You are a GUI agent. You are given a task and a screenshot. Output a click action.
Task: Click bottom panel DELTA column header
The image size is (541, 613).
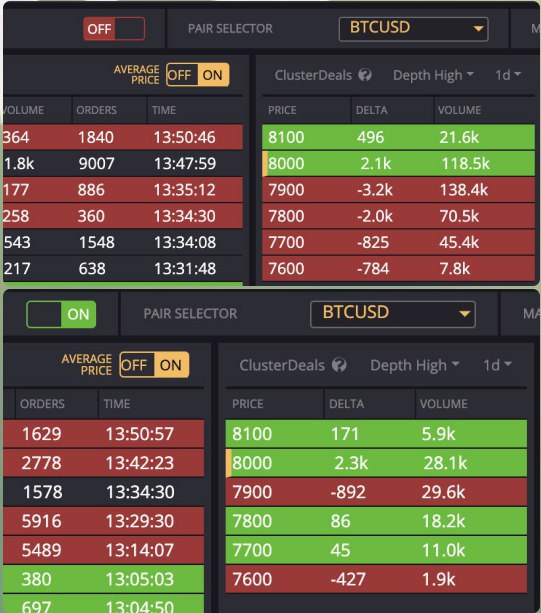tap(346, 403)
